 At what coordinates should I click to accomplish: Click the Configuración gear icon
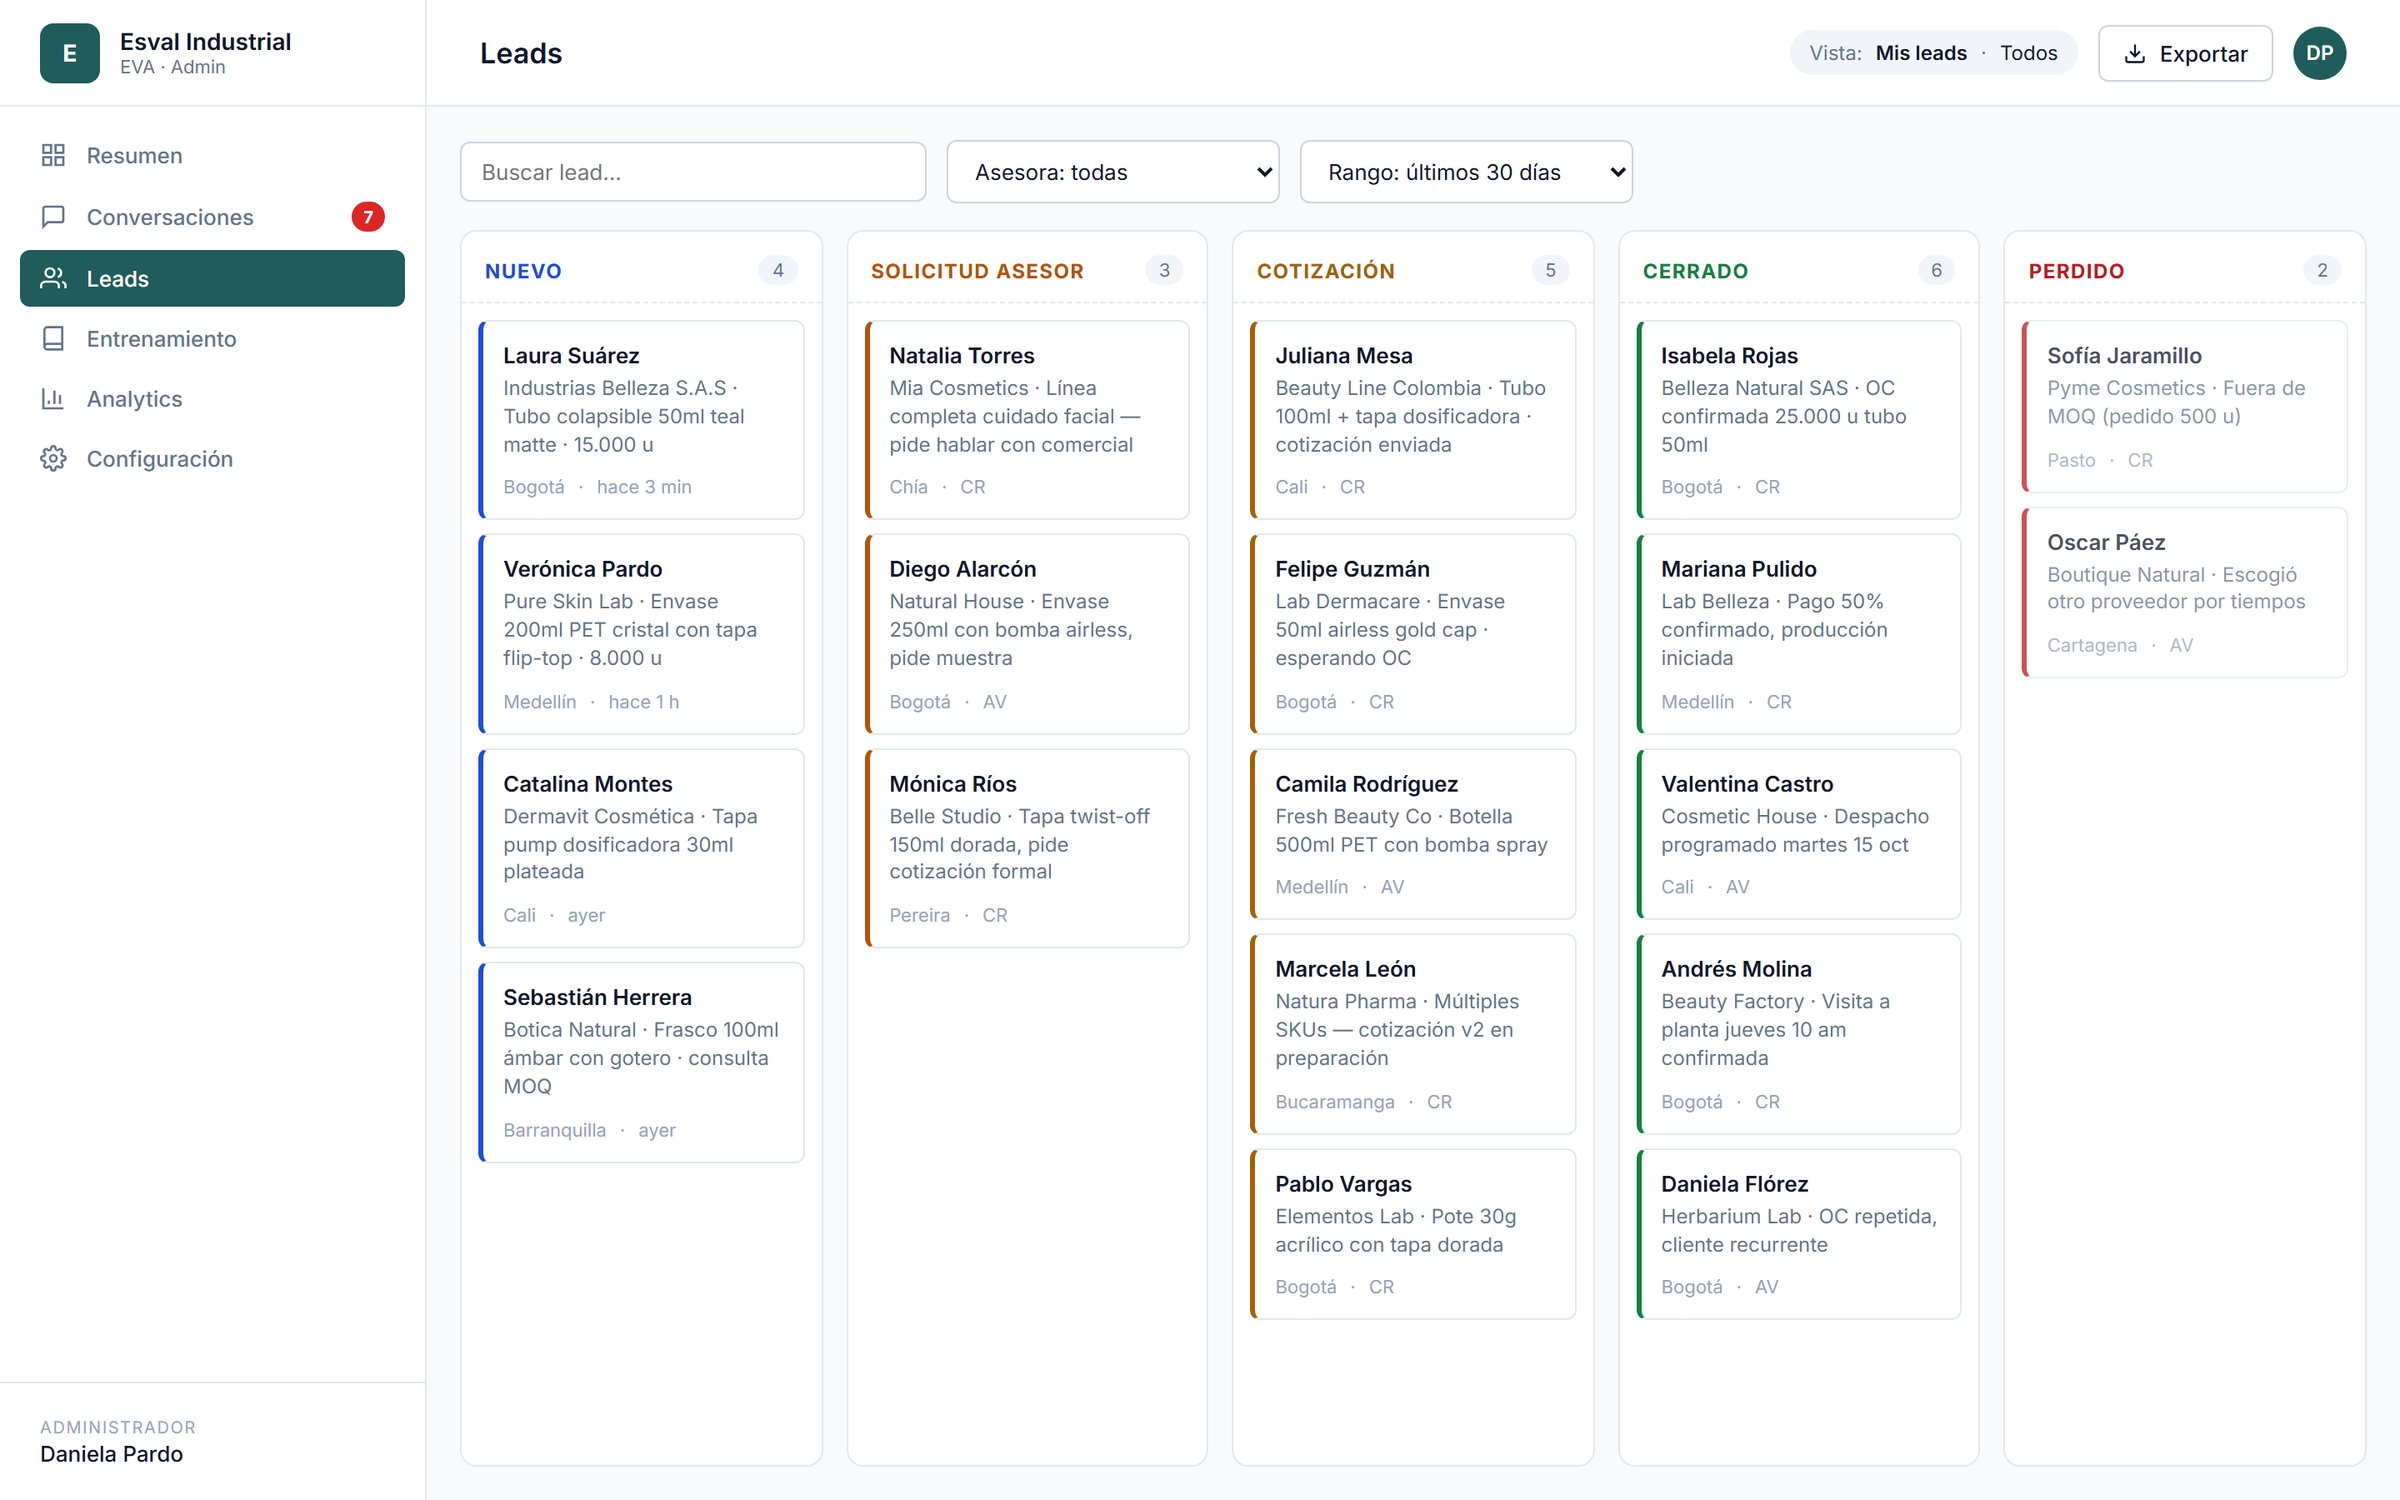coord(53,458)
